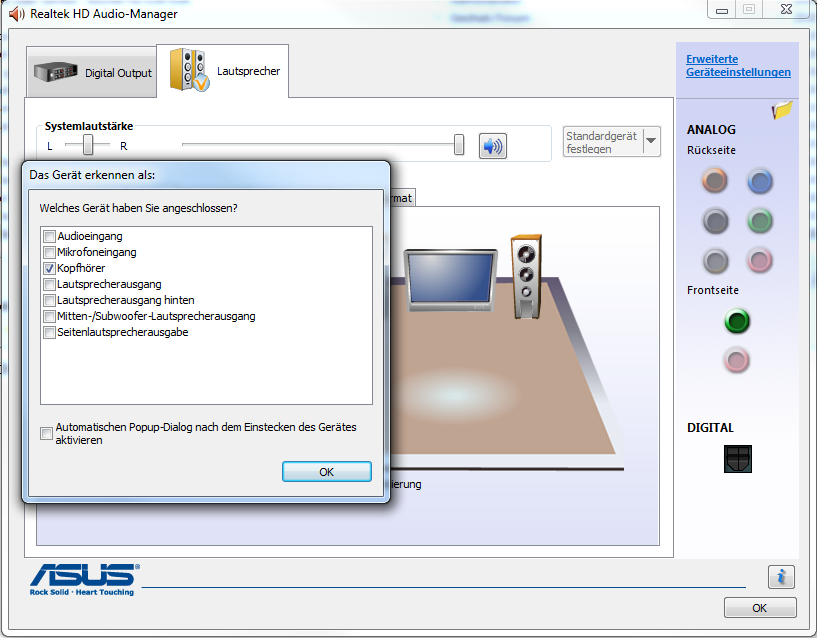This screenshot has width=817, height=638.
Task: Check Mitten-/Subwoofer-Lautsprecherausgang option
Action: pyautogui.click(x=49, y=316)
